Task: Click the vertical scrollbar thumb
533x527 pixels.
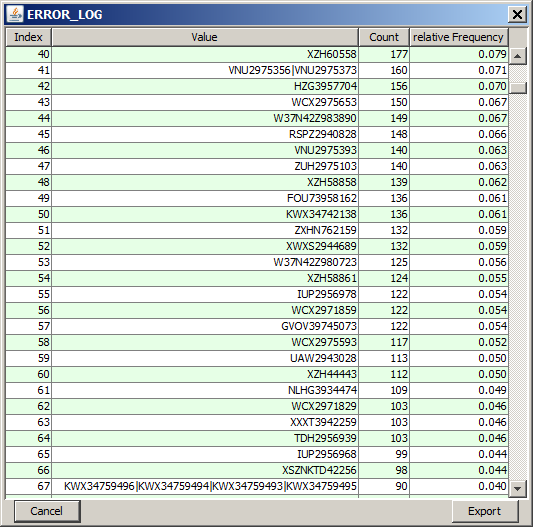Action: point(518,87)
